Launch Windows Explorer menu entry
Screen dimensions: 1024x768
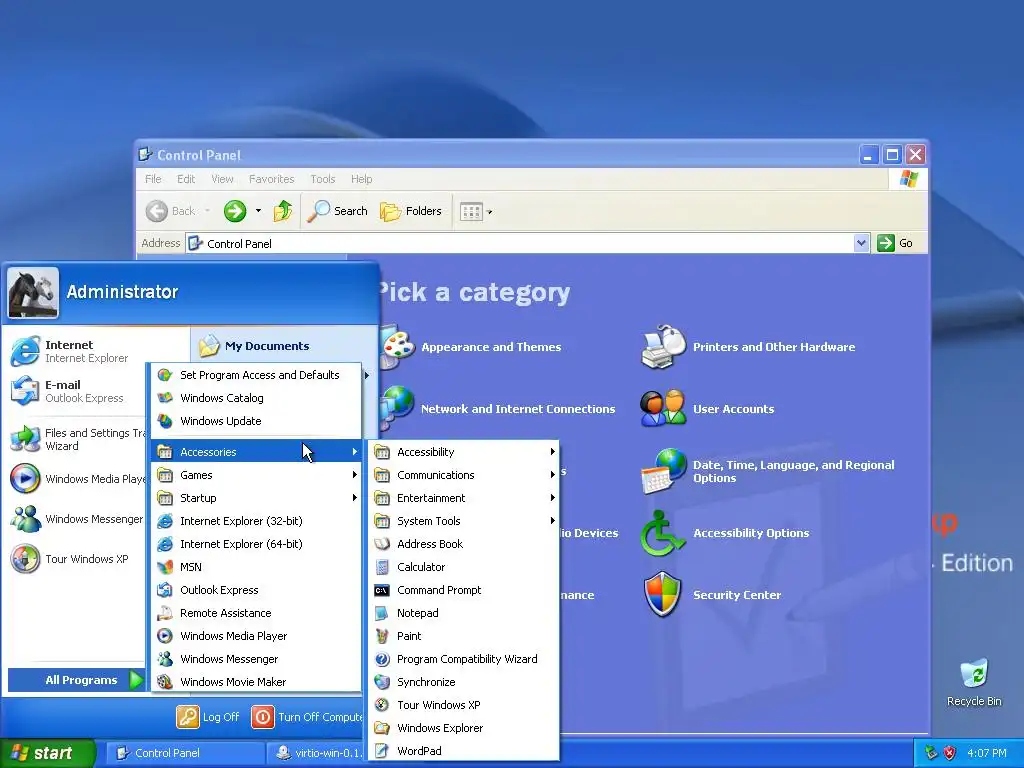click(x=464, y=728)
